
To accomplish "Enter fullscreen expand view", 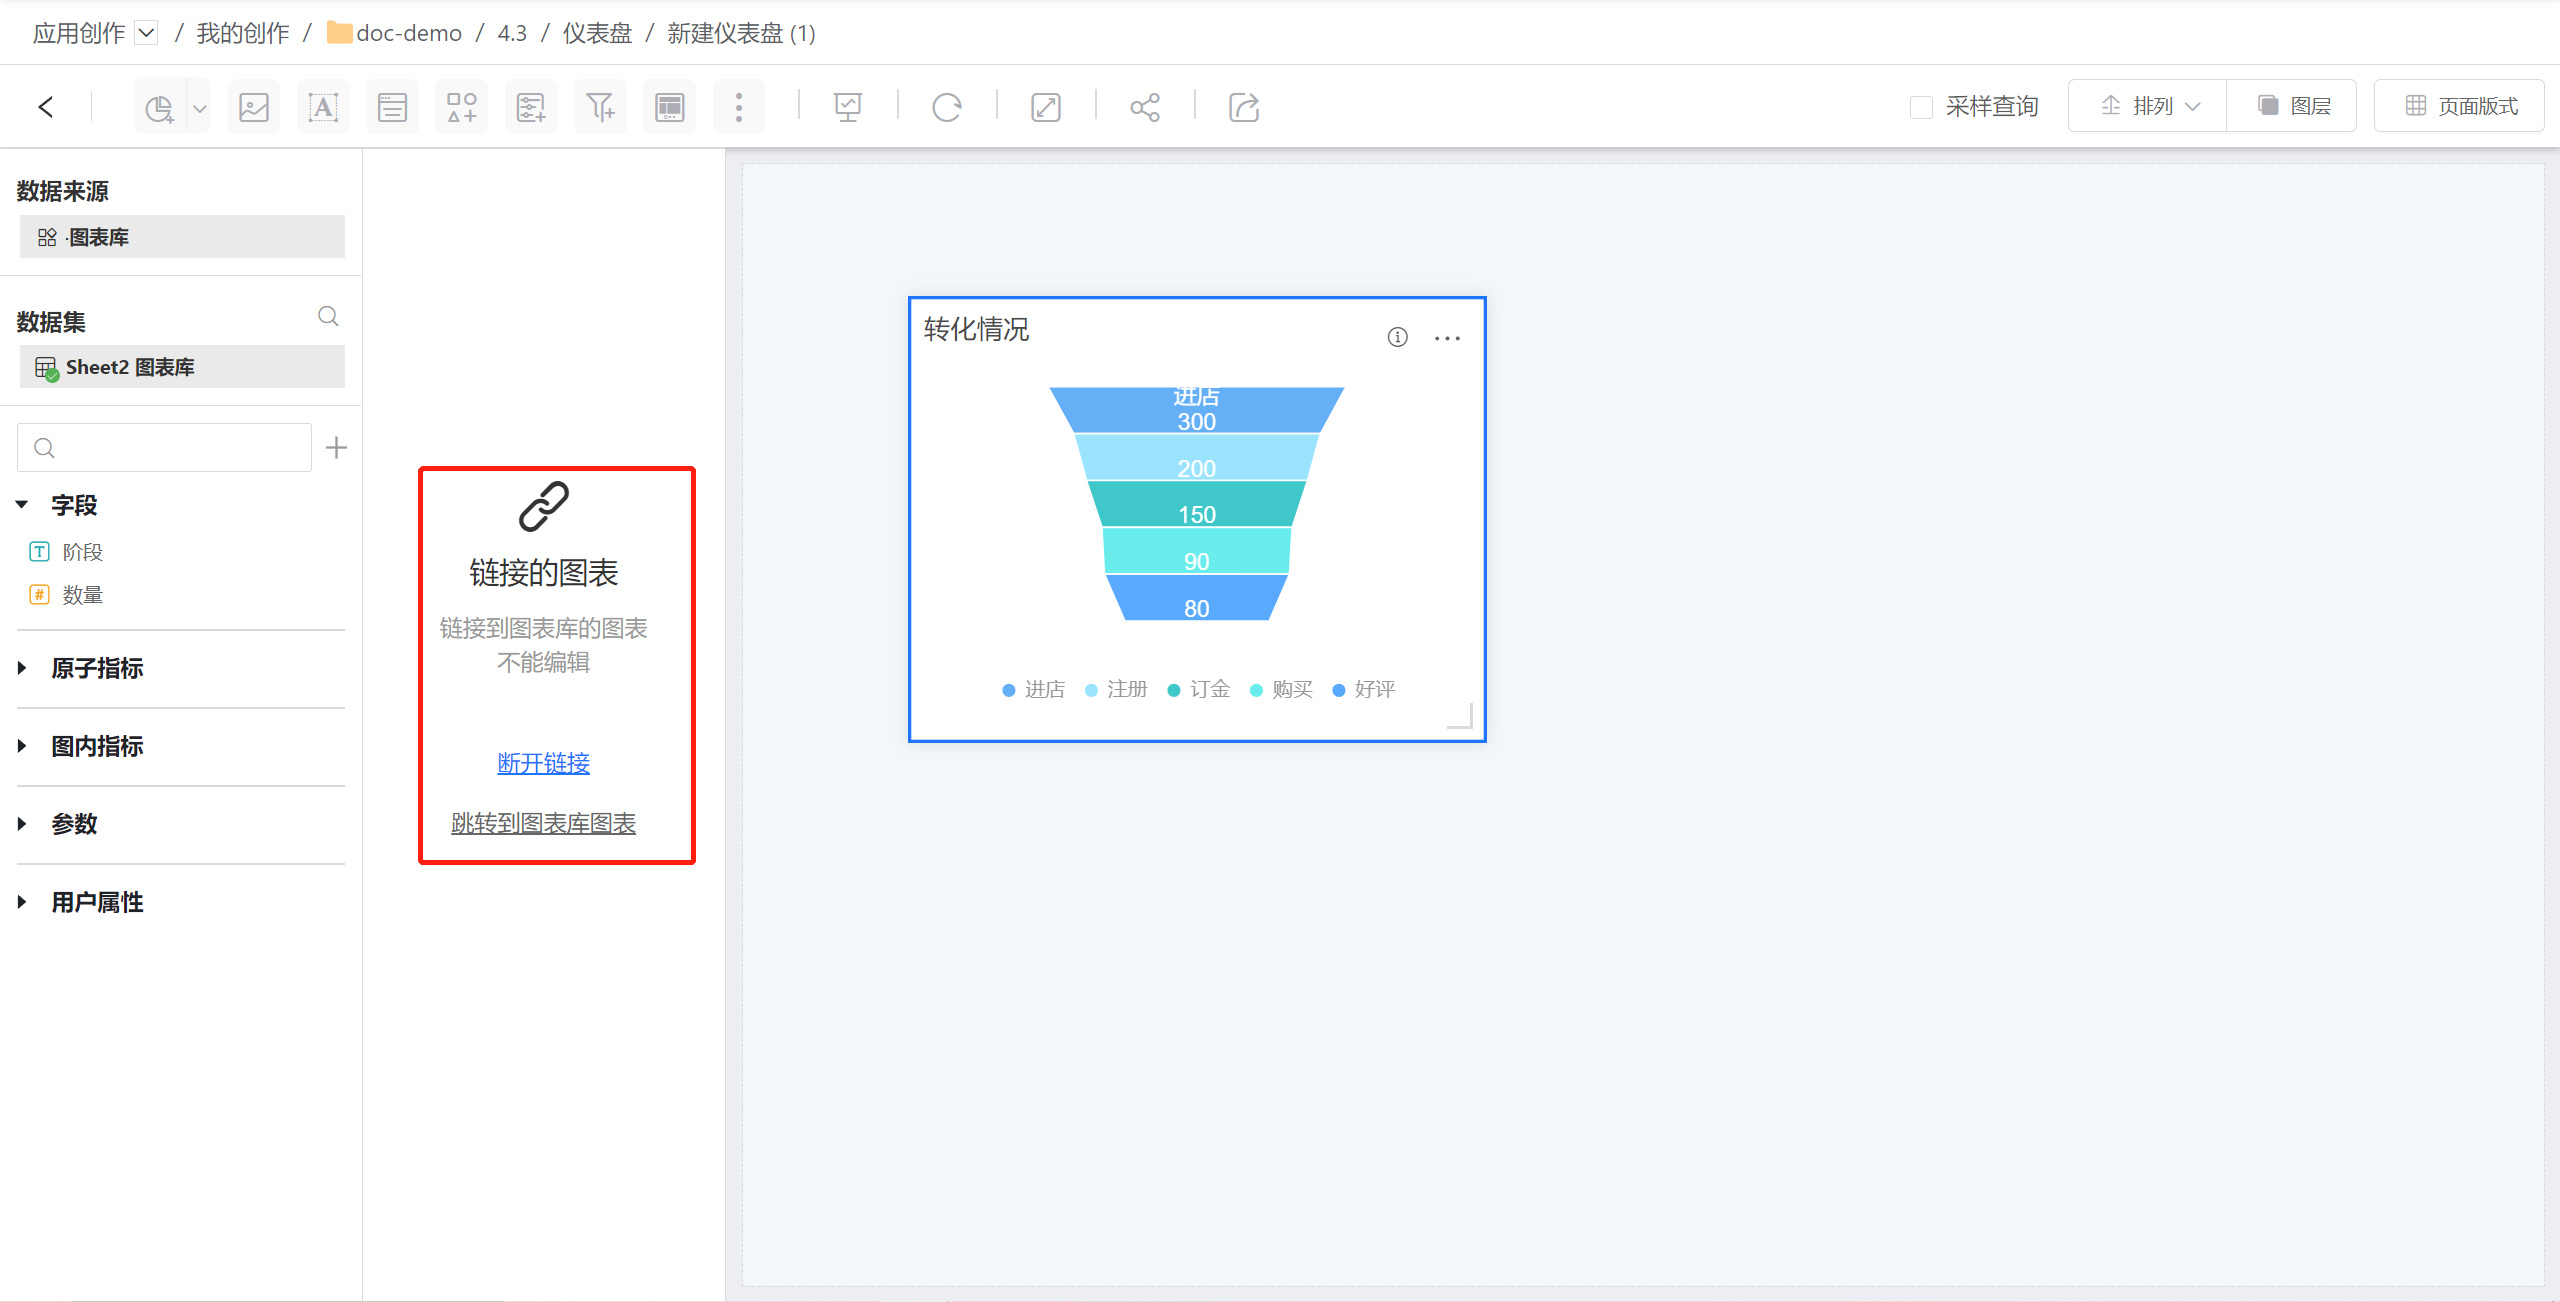I will point(1046,107).
